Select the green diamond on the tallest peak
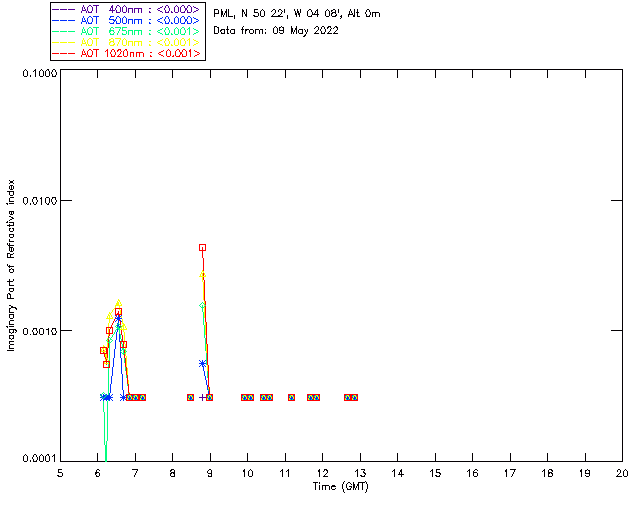 [x=202, y=305]
